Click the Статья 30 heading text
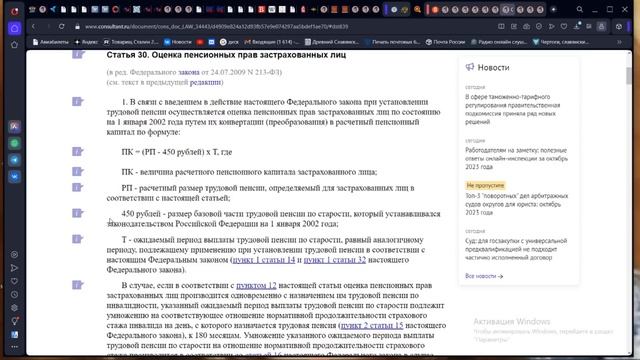 pos(226,55)
